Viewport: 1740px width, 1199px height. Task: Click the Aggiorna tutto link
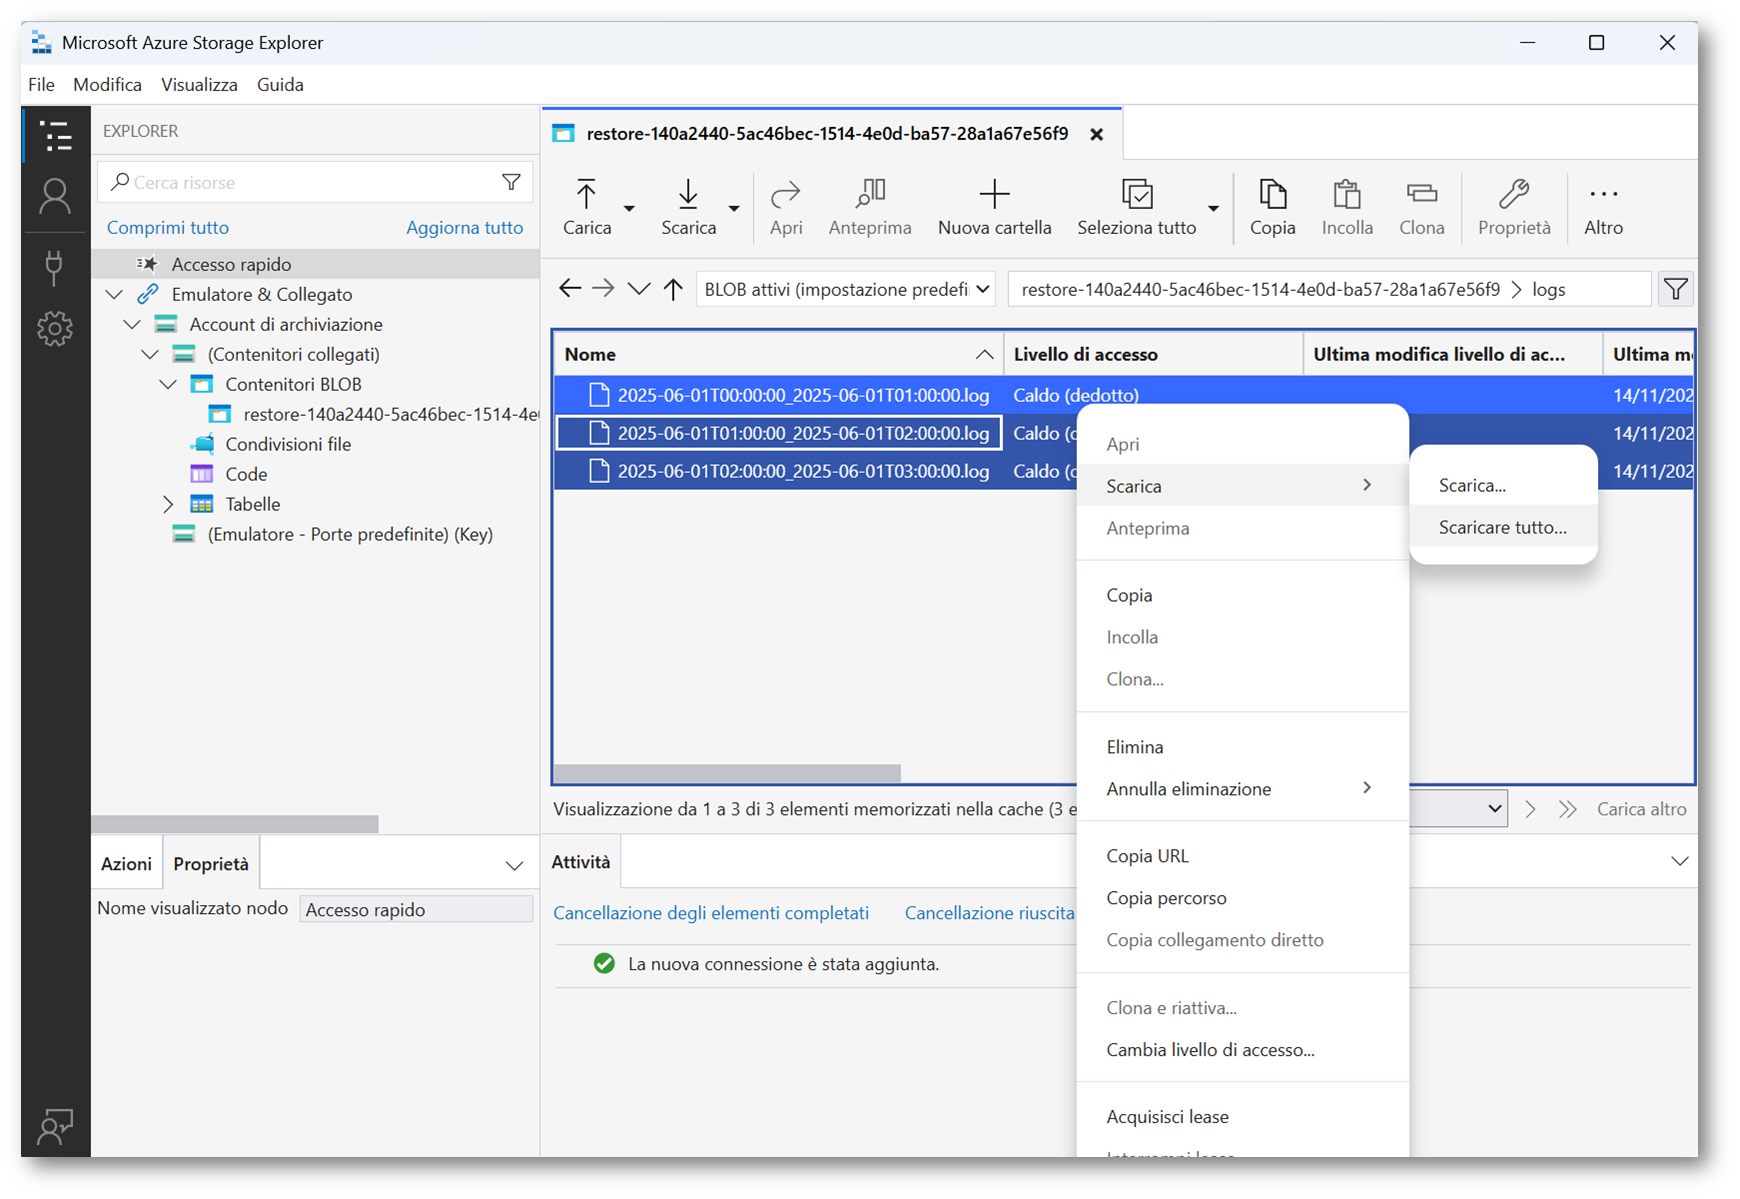click(x=464, y=228)
